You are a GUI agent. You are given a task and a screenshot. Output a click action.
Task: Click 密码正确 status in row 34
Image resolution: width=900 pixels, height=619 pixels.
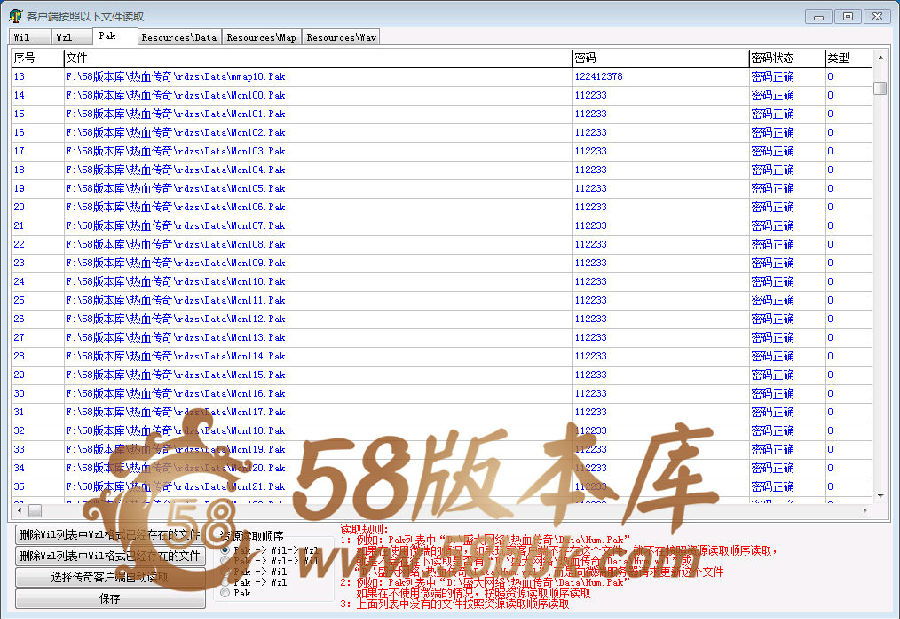(x=772, y=468)
